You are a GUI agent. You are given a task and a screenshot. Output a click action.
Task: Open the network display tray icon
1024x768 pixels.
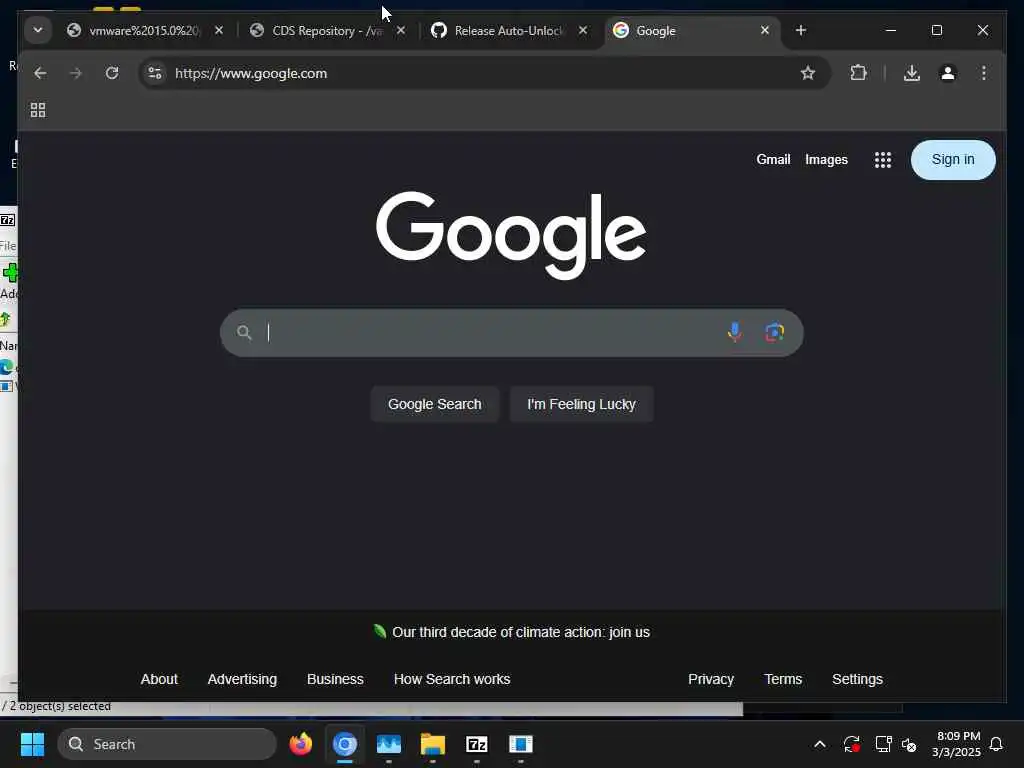tap(883, 744)
